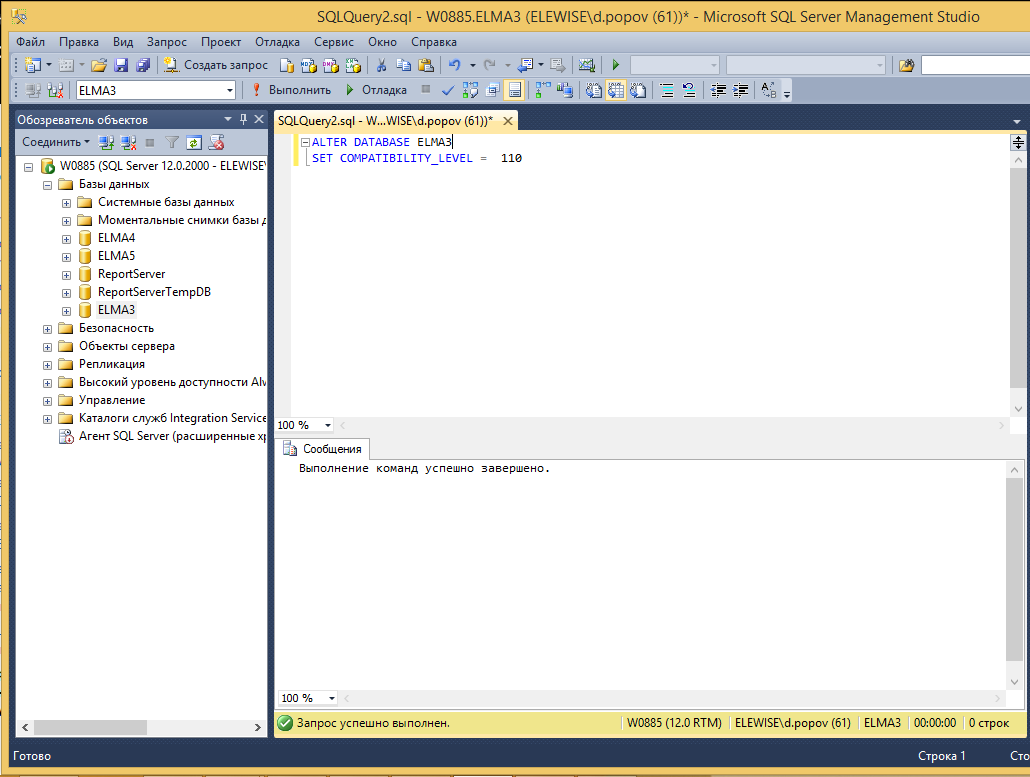
Task: Refresh the Object Explorer tree
Action: coord(193,142)
